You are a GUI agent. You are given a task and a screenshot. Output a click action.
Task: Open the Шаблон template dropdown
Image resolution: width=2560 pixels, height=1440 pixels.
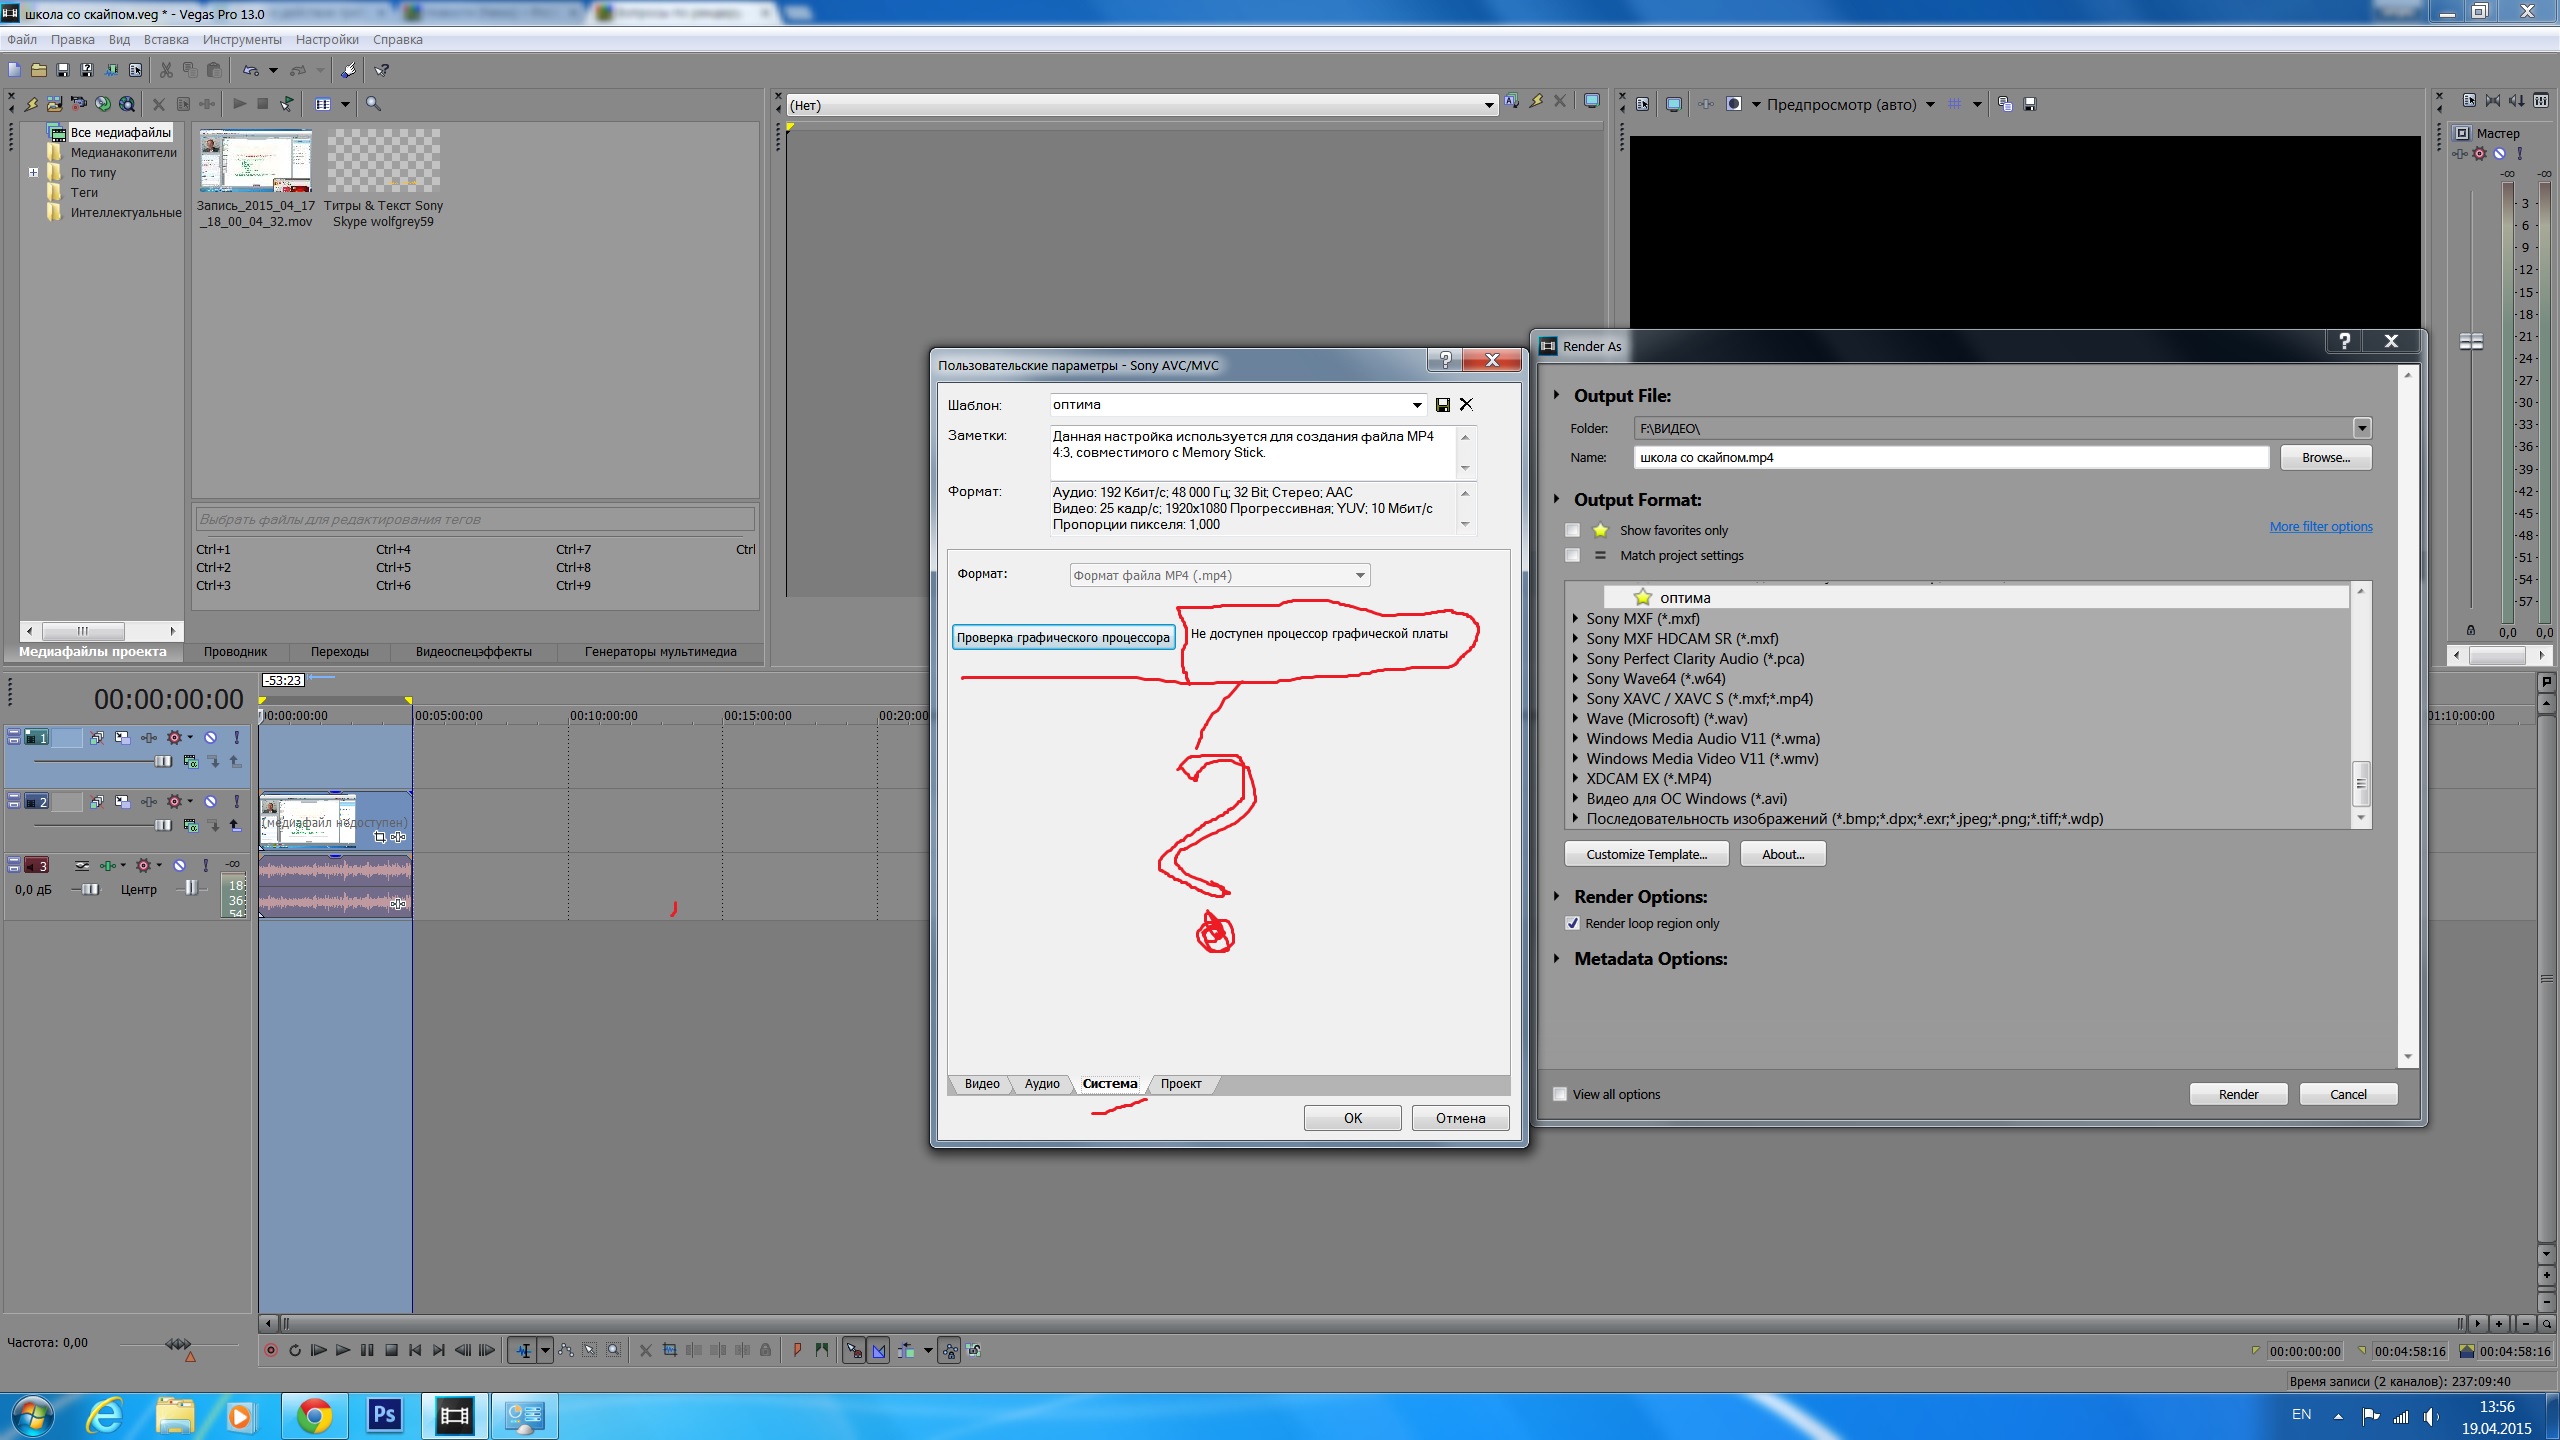pyautogui.click(x=1417, y=405)
